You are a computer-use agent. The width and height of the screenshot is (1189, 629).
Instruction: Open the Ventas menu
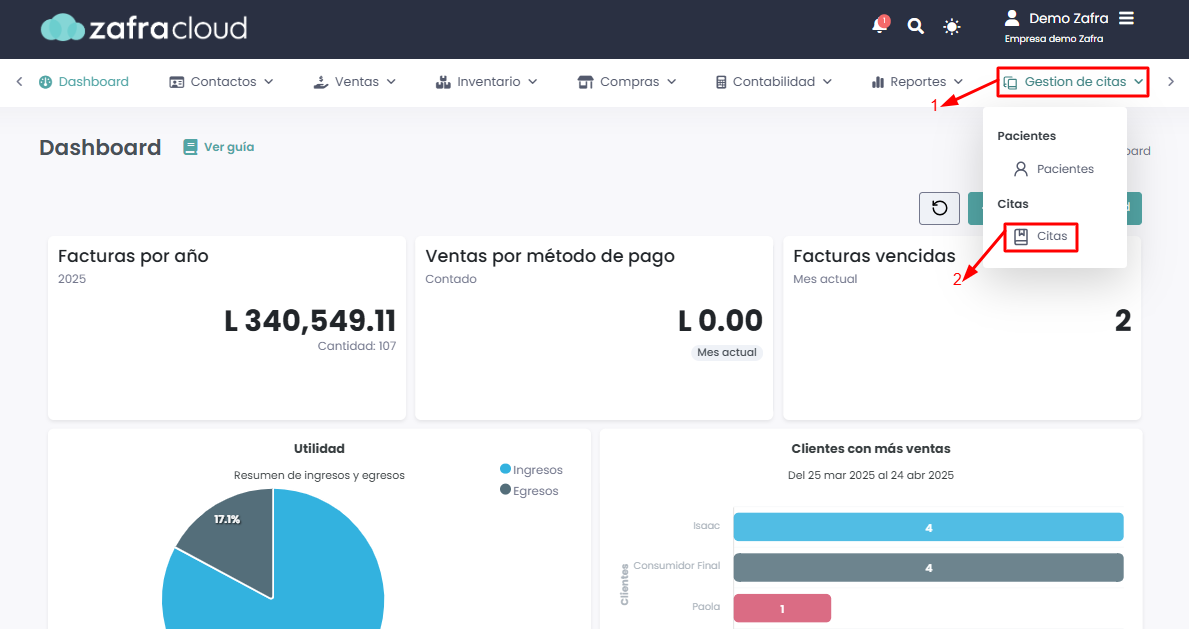(354, 82)
